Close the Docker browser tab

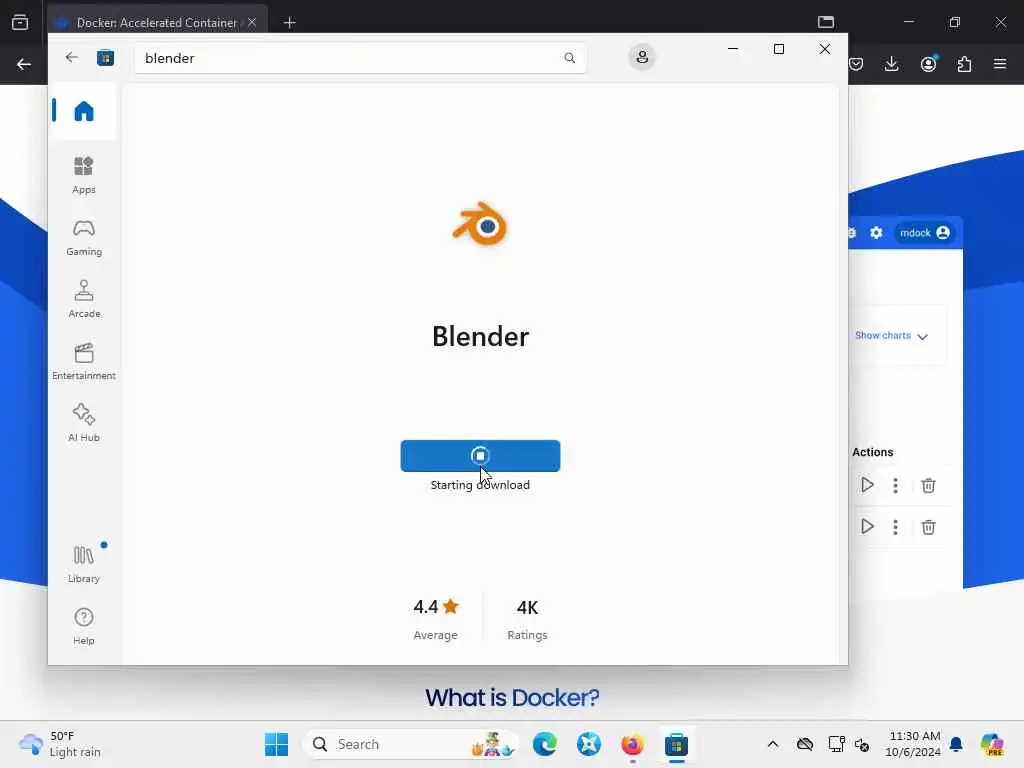[x=252, y=22]
